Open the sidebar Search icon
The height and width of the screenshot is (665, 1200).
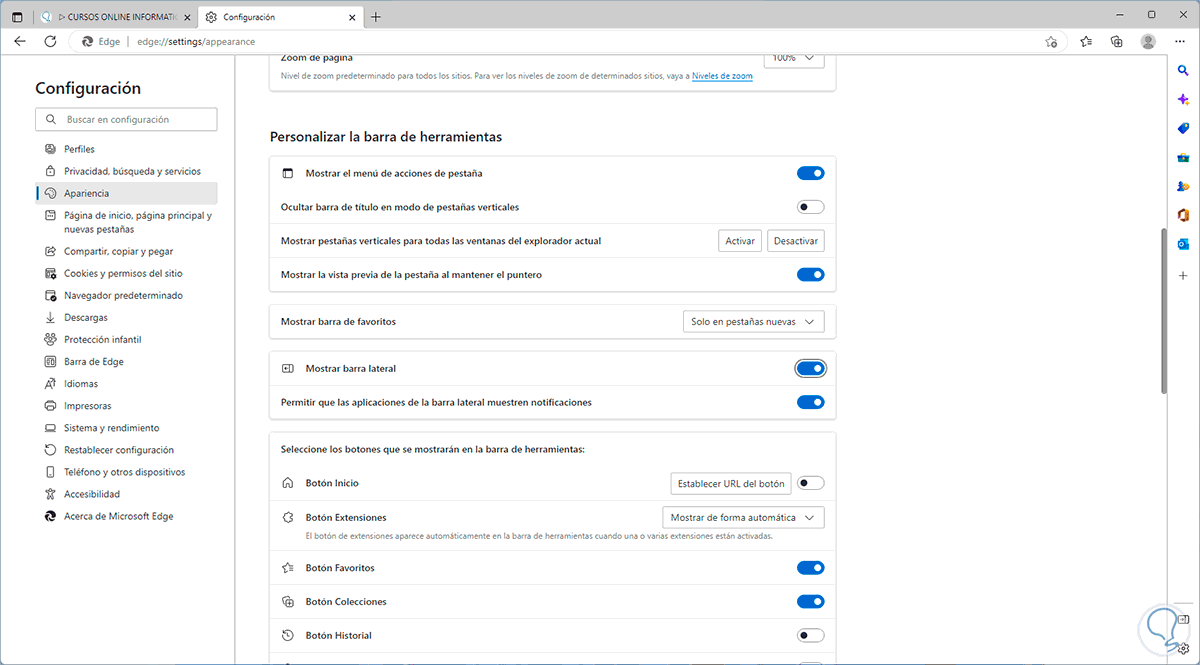(x=1183, y=69)
